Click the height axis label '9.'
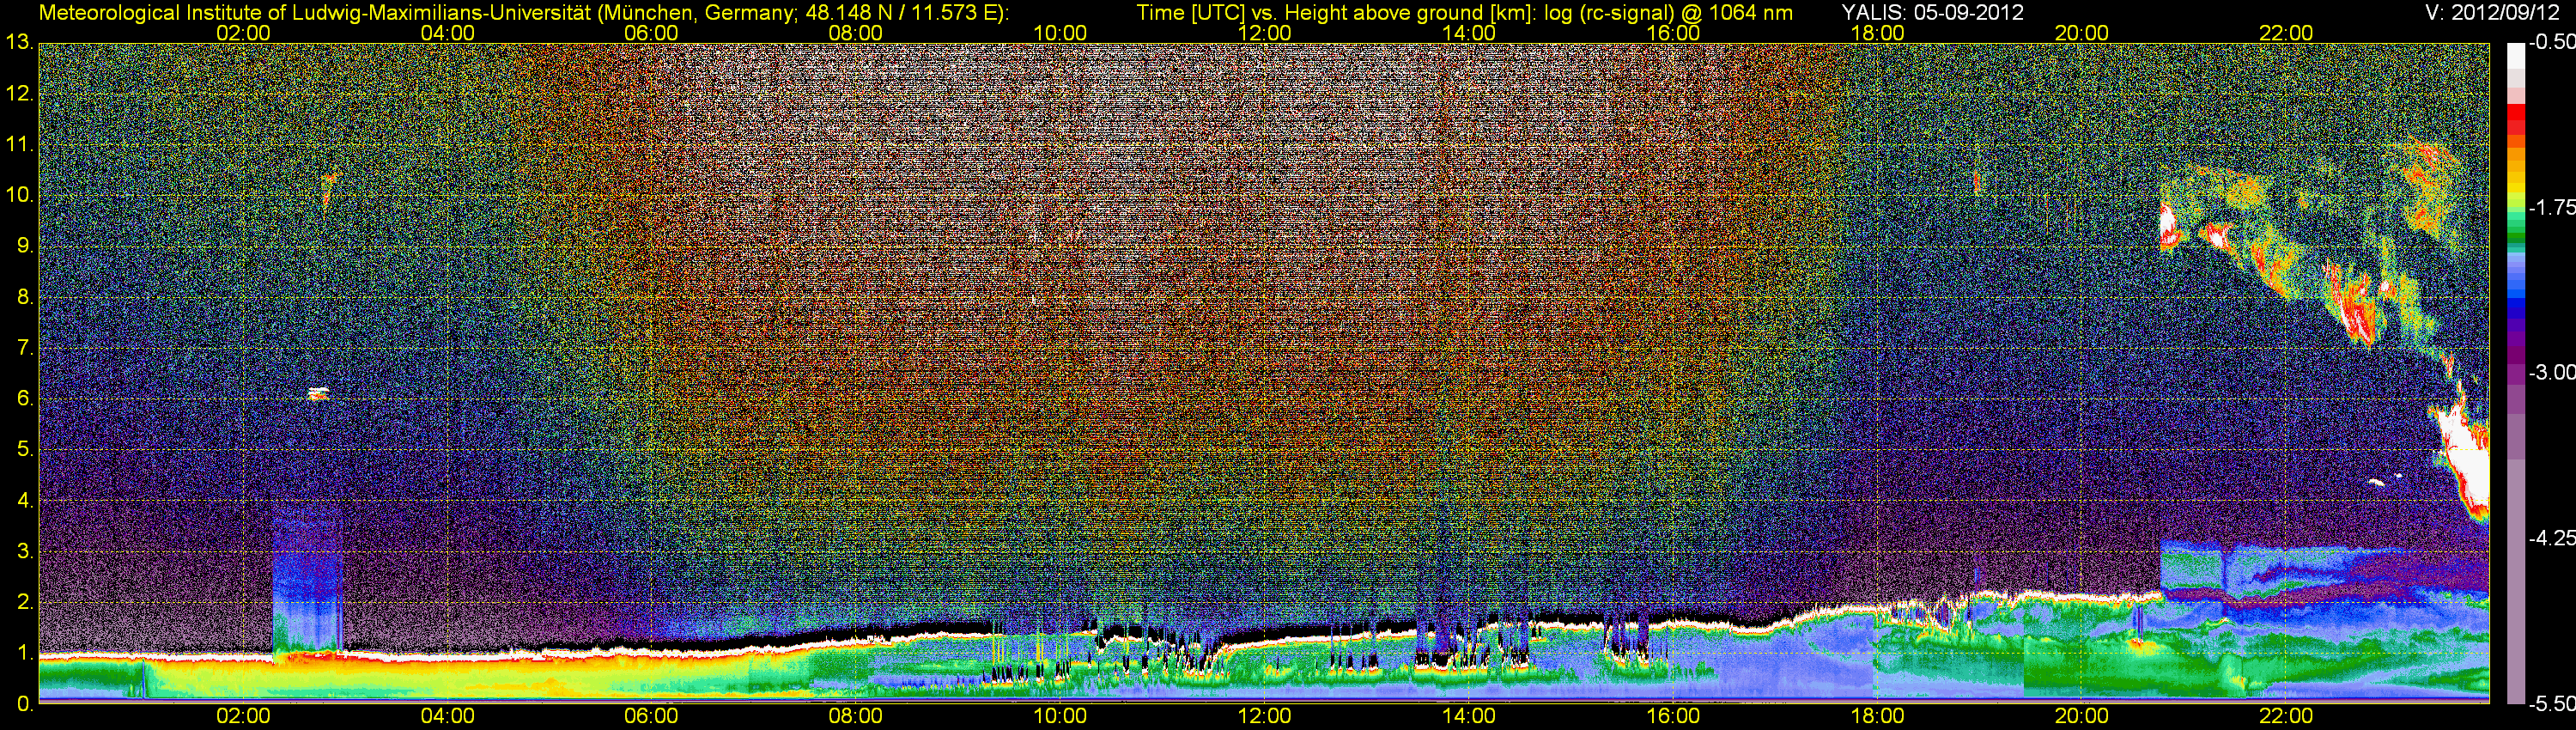The image size is (2576, 730). [25, 246]
